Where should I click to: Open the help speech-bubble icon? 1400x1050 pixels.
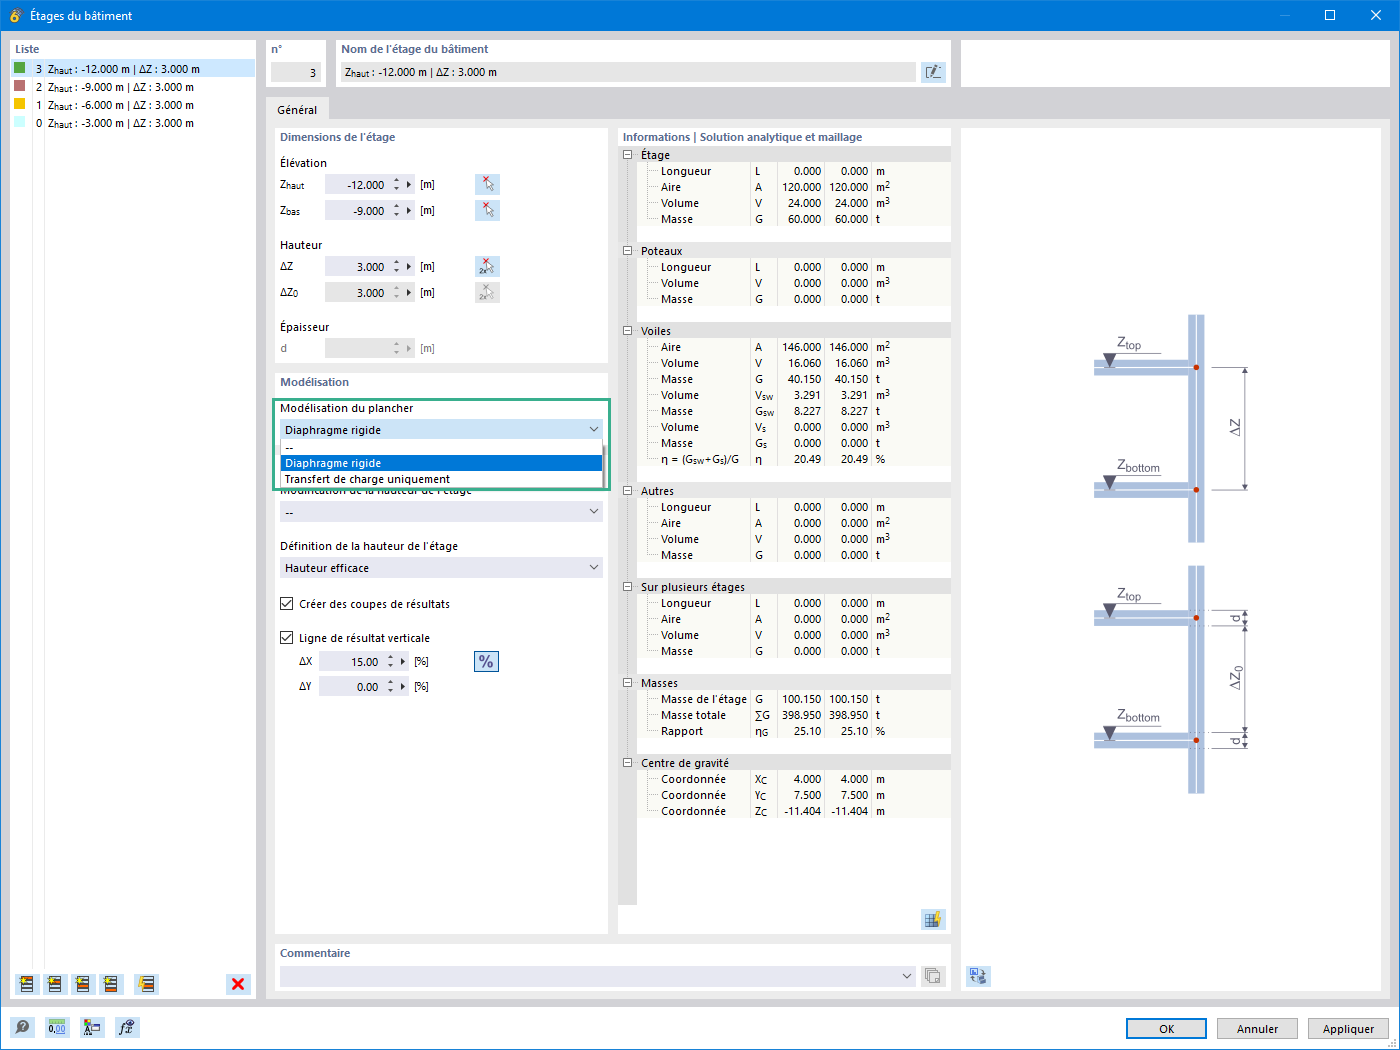click(22, 1027)
